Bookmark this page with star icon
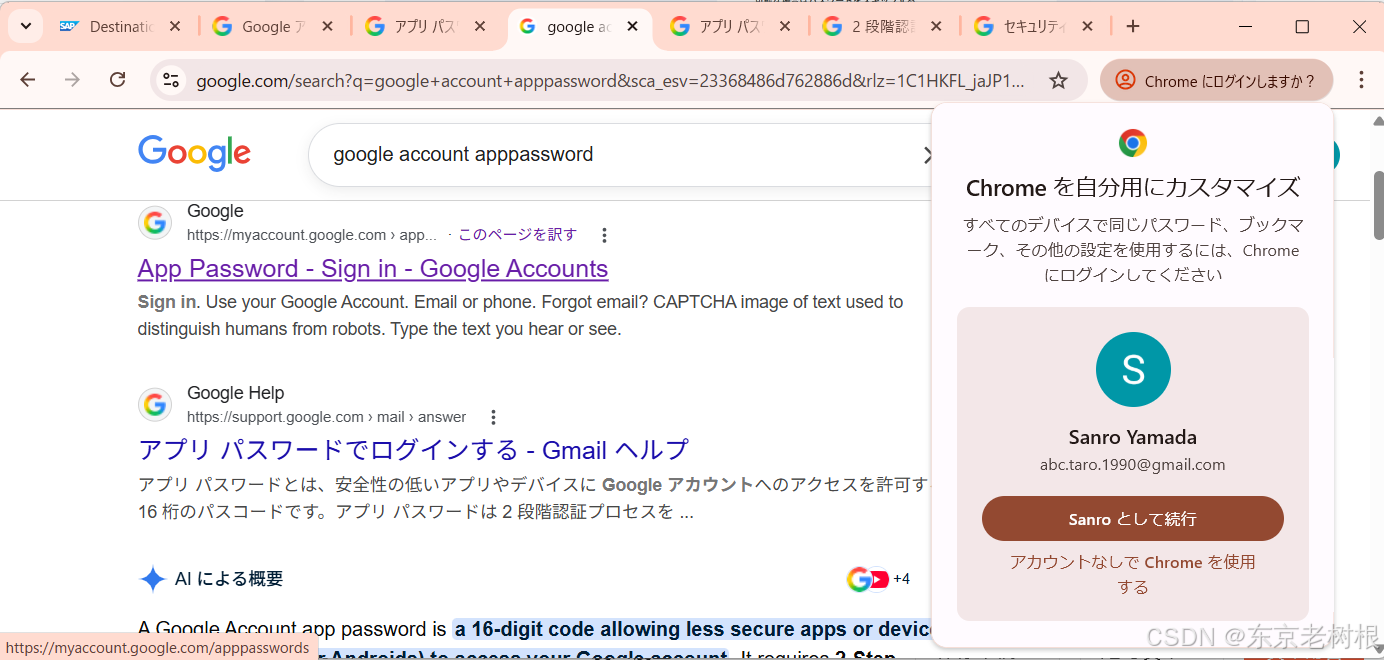 pyautogui.click(x=1058, y=81)
